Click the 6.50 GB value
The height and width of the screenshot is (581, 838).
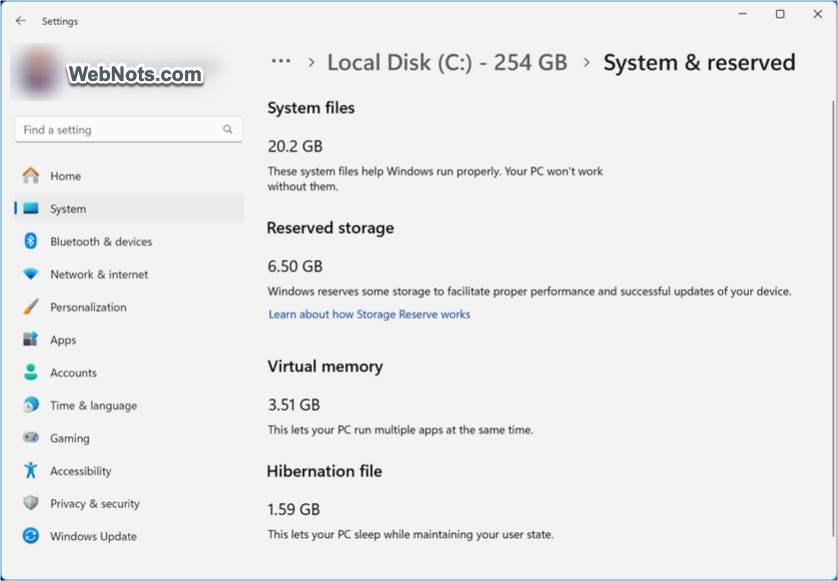point(295,266)
